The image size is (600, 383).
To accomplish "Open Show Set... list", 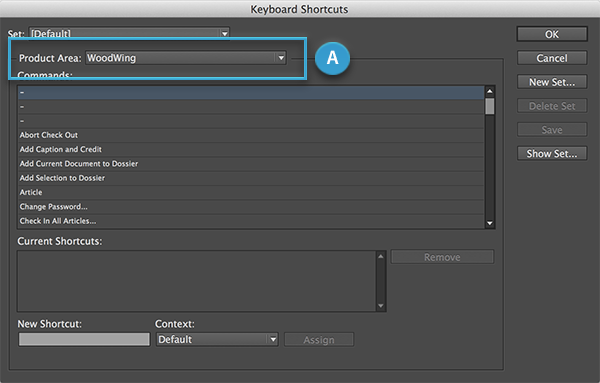I will (x=552, y=153).
